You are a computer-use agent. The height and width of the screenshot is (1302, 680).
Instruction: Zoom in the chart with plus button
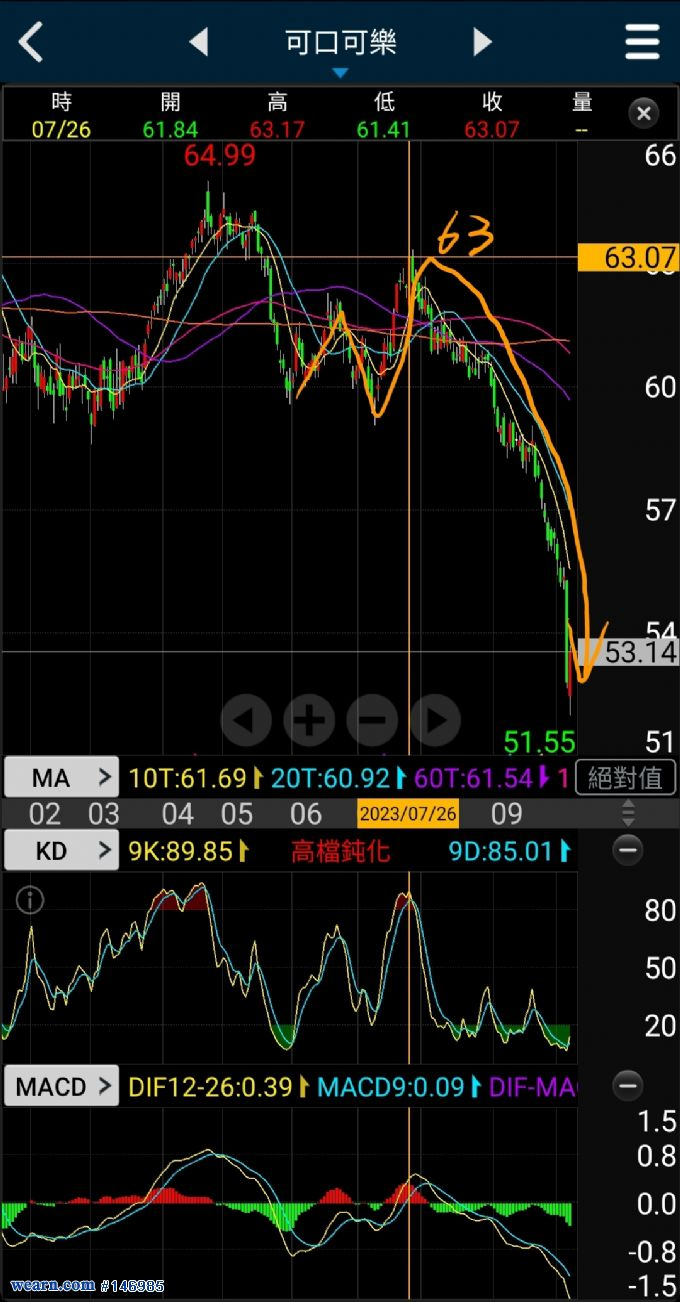[309, 719]
